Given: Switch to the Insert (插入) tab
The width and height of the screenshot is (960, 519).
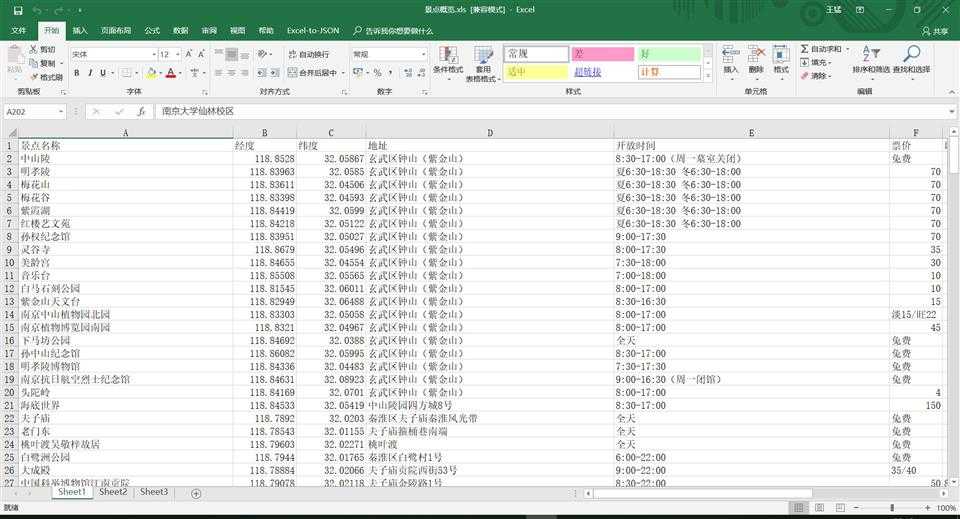Looking at the screenshot, I should (80, 31).
